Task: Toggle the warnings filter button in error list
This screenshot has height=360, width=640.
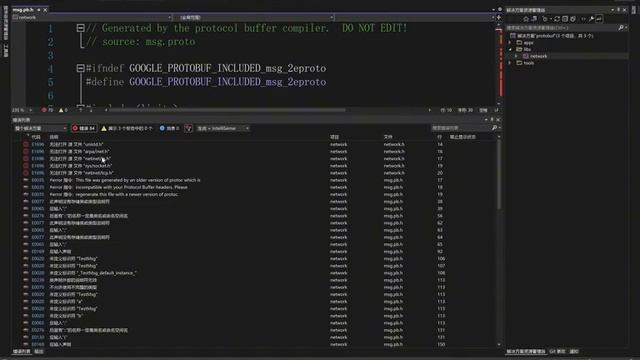Action: [x=127, y=128]
